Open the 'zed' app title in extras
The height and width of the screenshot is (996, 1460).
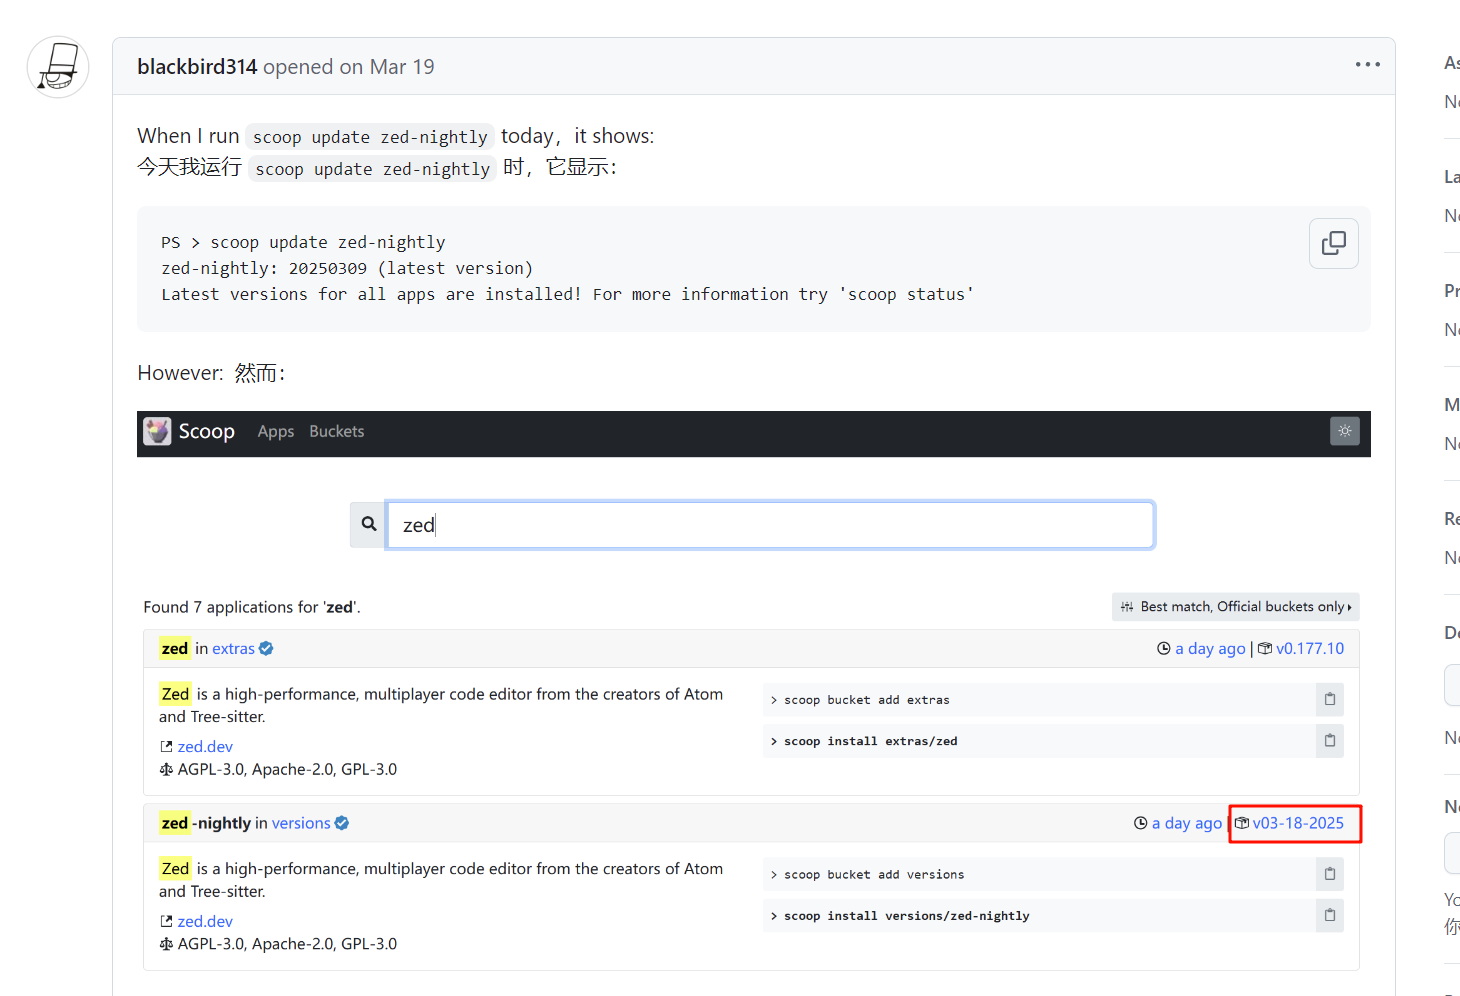tap(175, 649)
